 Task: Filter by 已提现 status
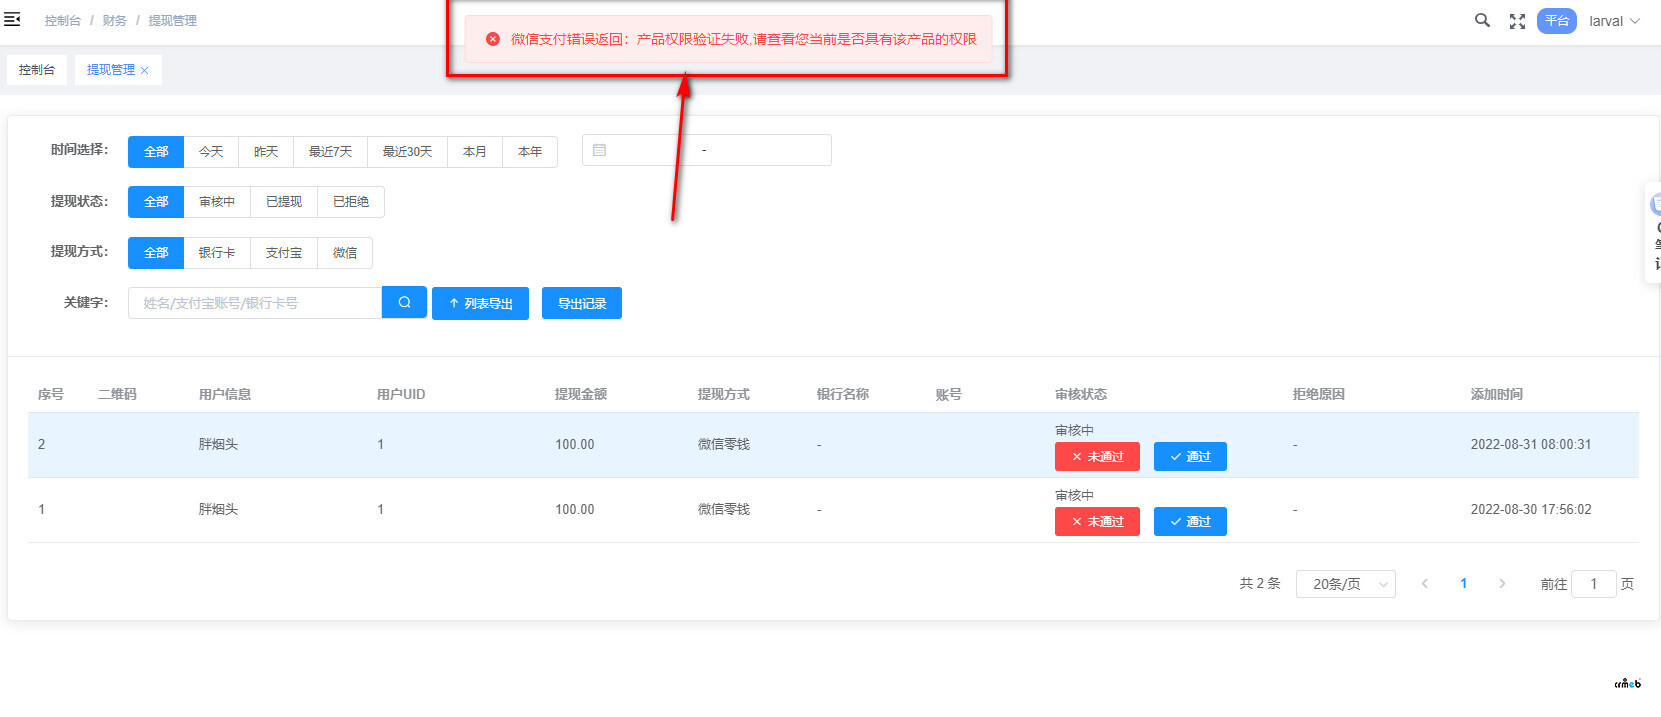[x=284, y=201]
